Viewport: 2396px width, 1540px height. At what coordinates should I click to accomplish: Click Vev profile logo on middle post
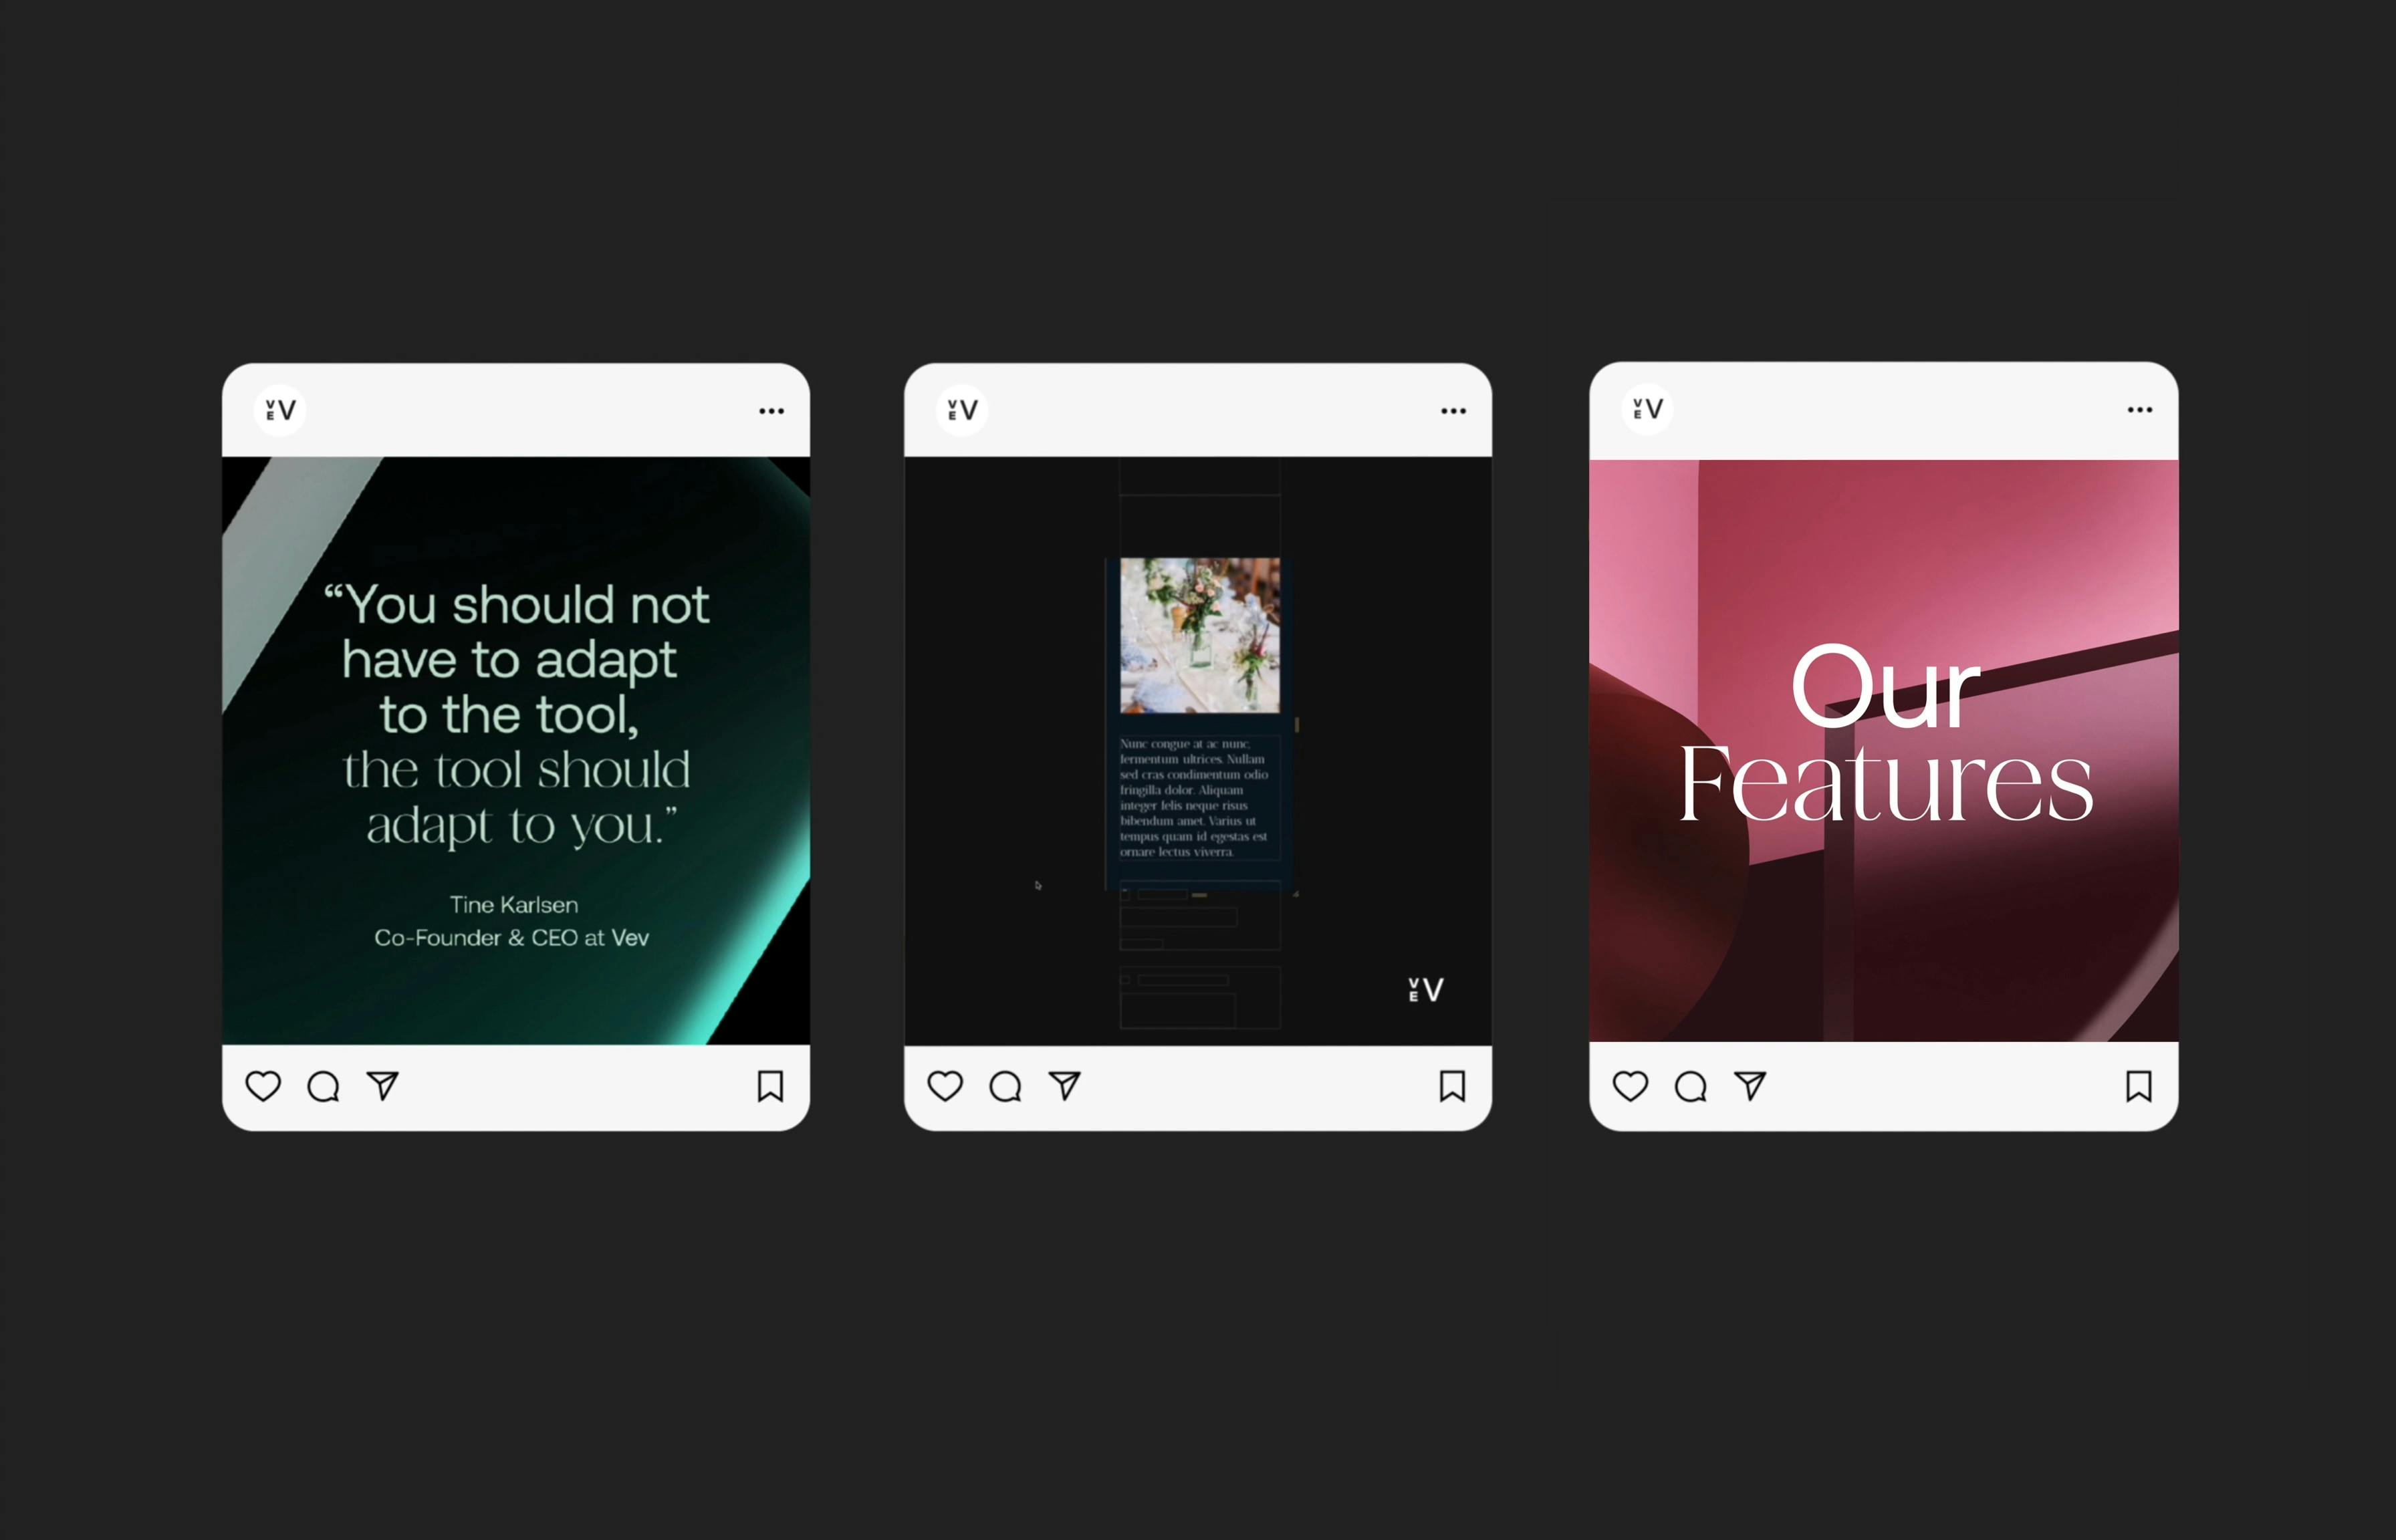tap(962, 410)
